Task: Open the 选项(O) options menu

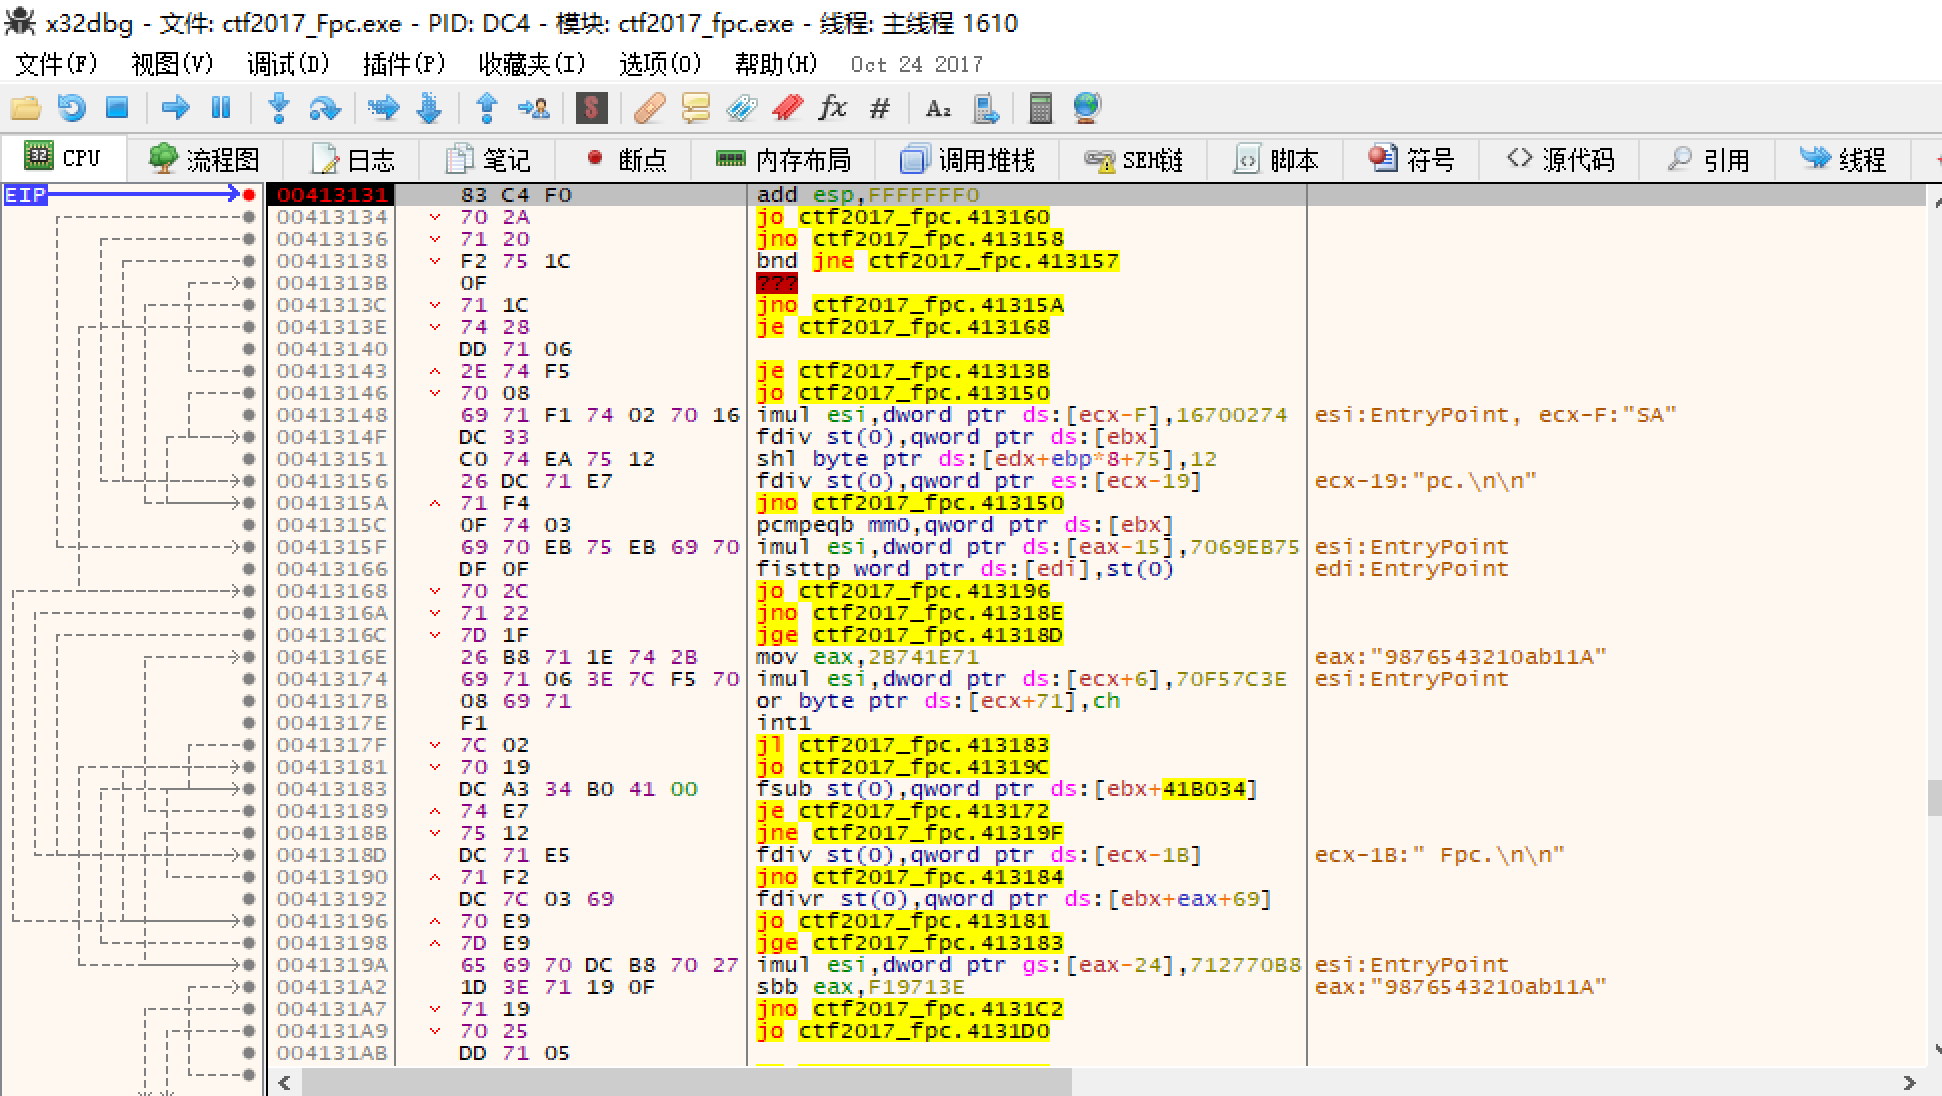Action: pos(660,64)
